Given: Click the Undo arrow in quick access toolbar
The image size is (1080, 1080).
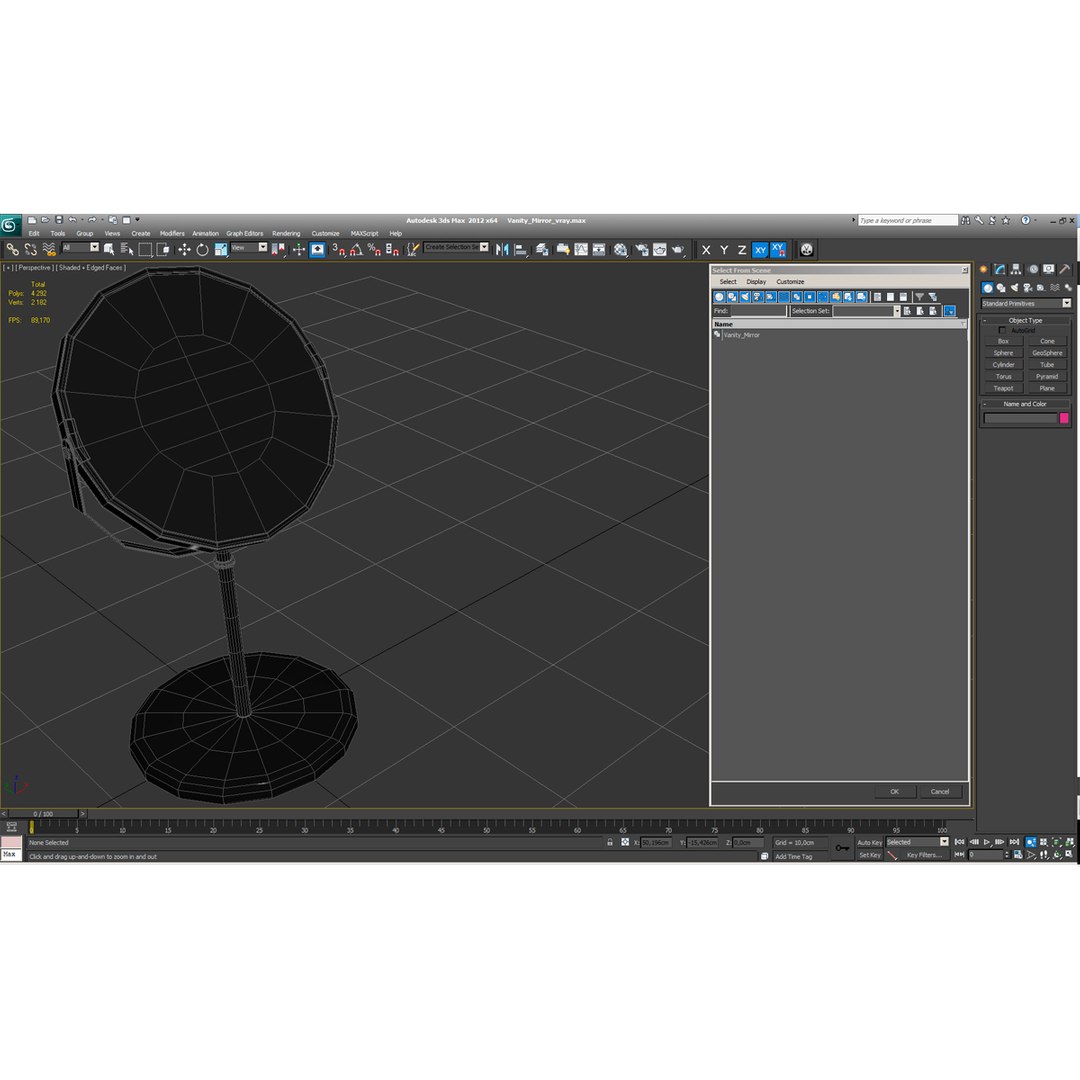Looking at the screenshot, I should point(72,220).
